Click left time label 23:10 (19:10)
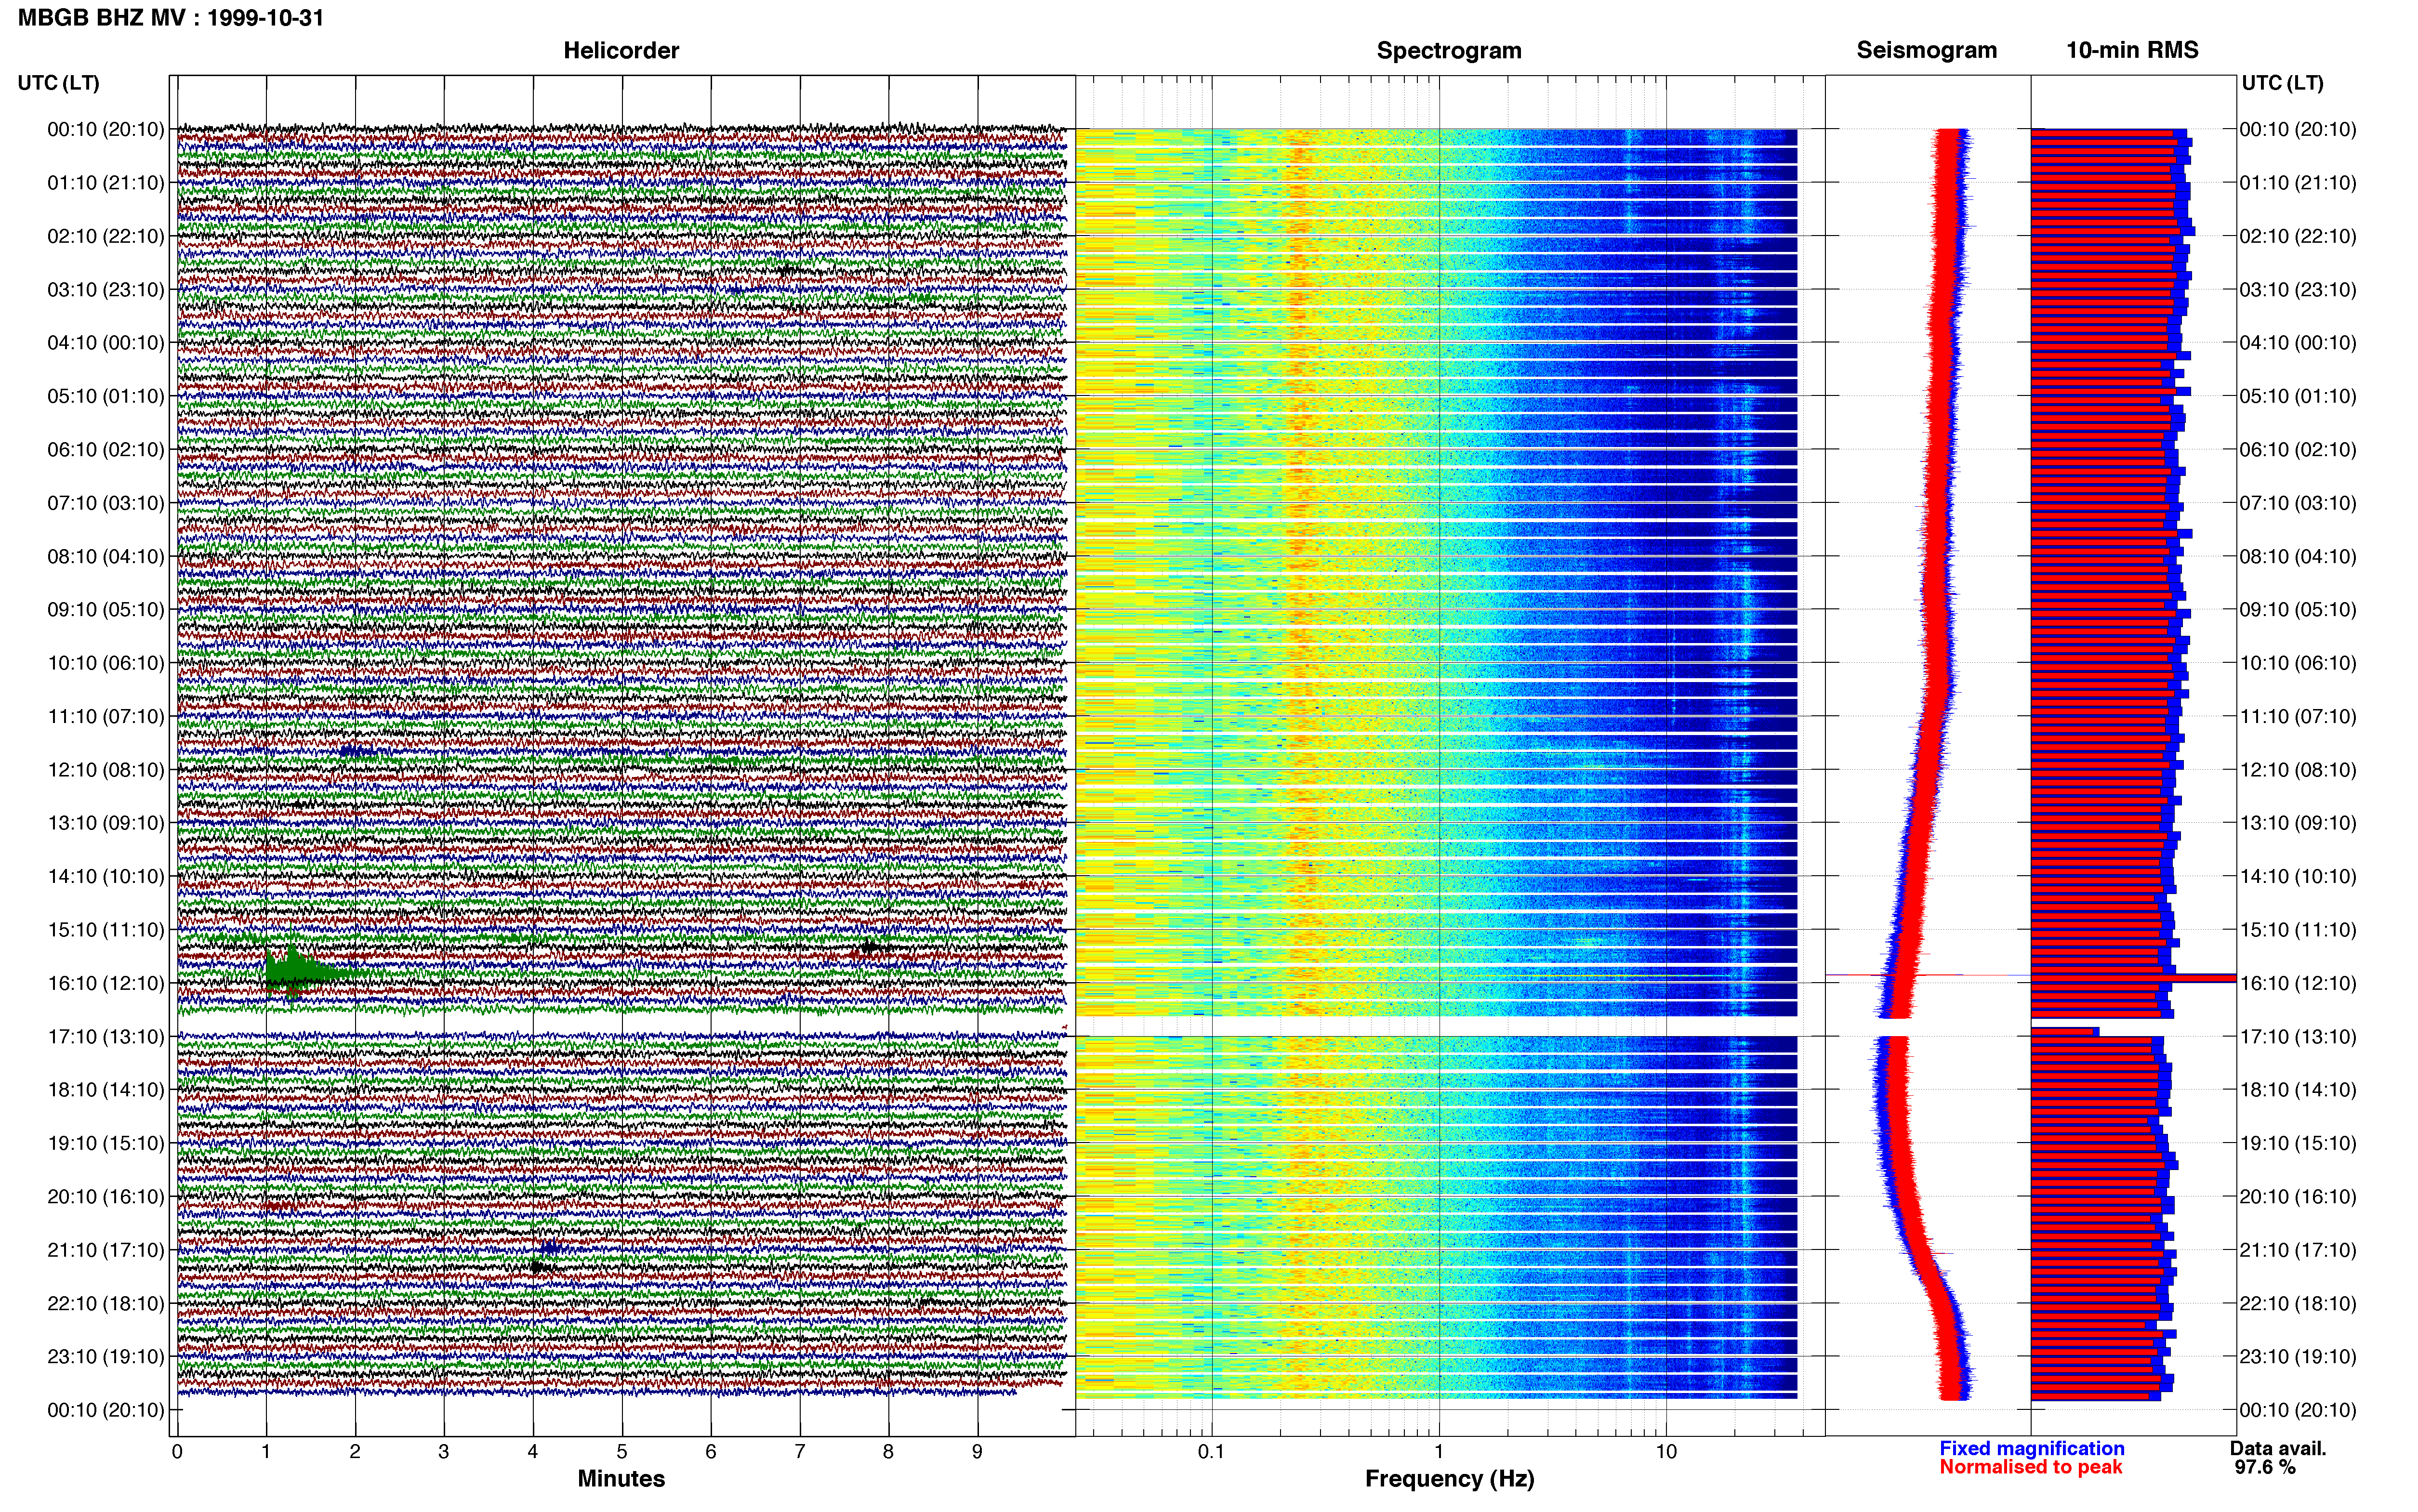 [x=106, y=1357]
